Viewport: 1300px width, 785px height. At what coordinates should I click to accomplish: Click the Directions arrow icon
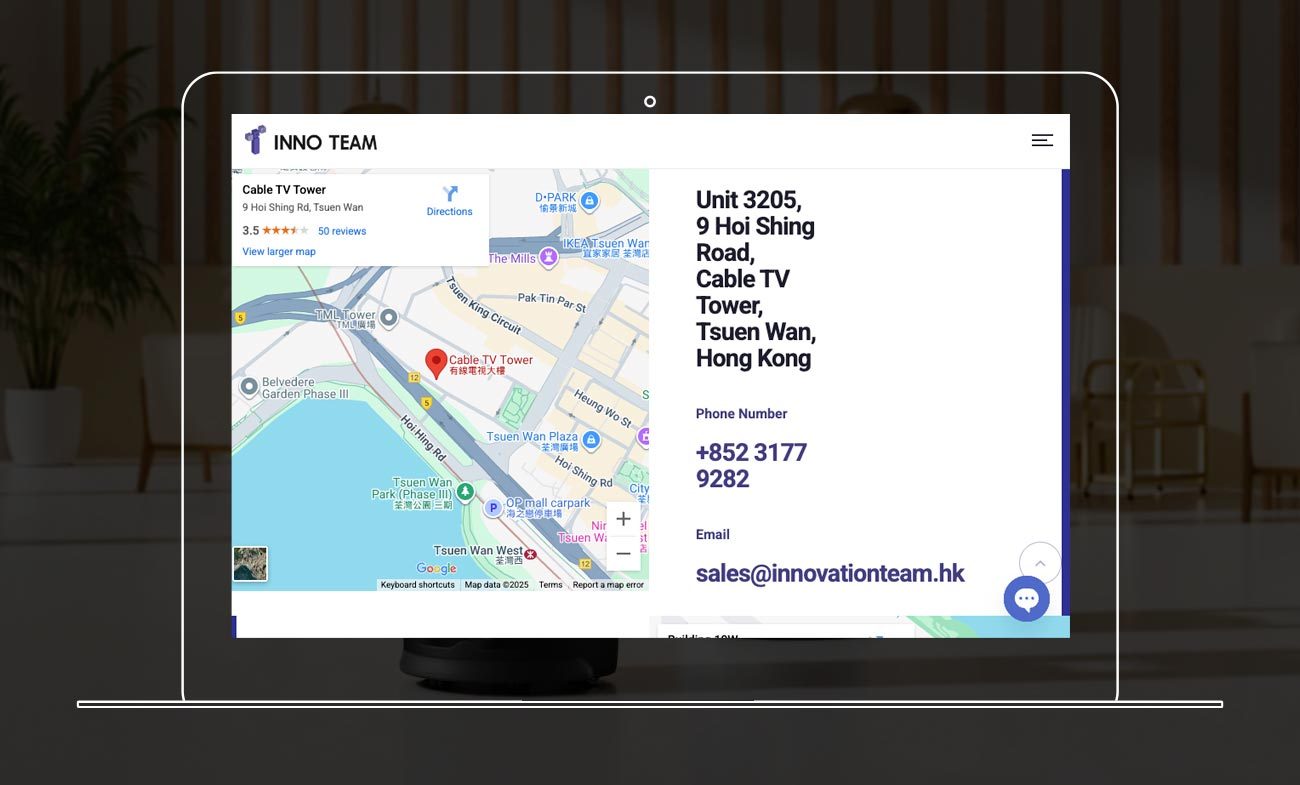pos(450,193)
